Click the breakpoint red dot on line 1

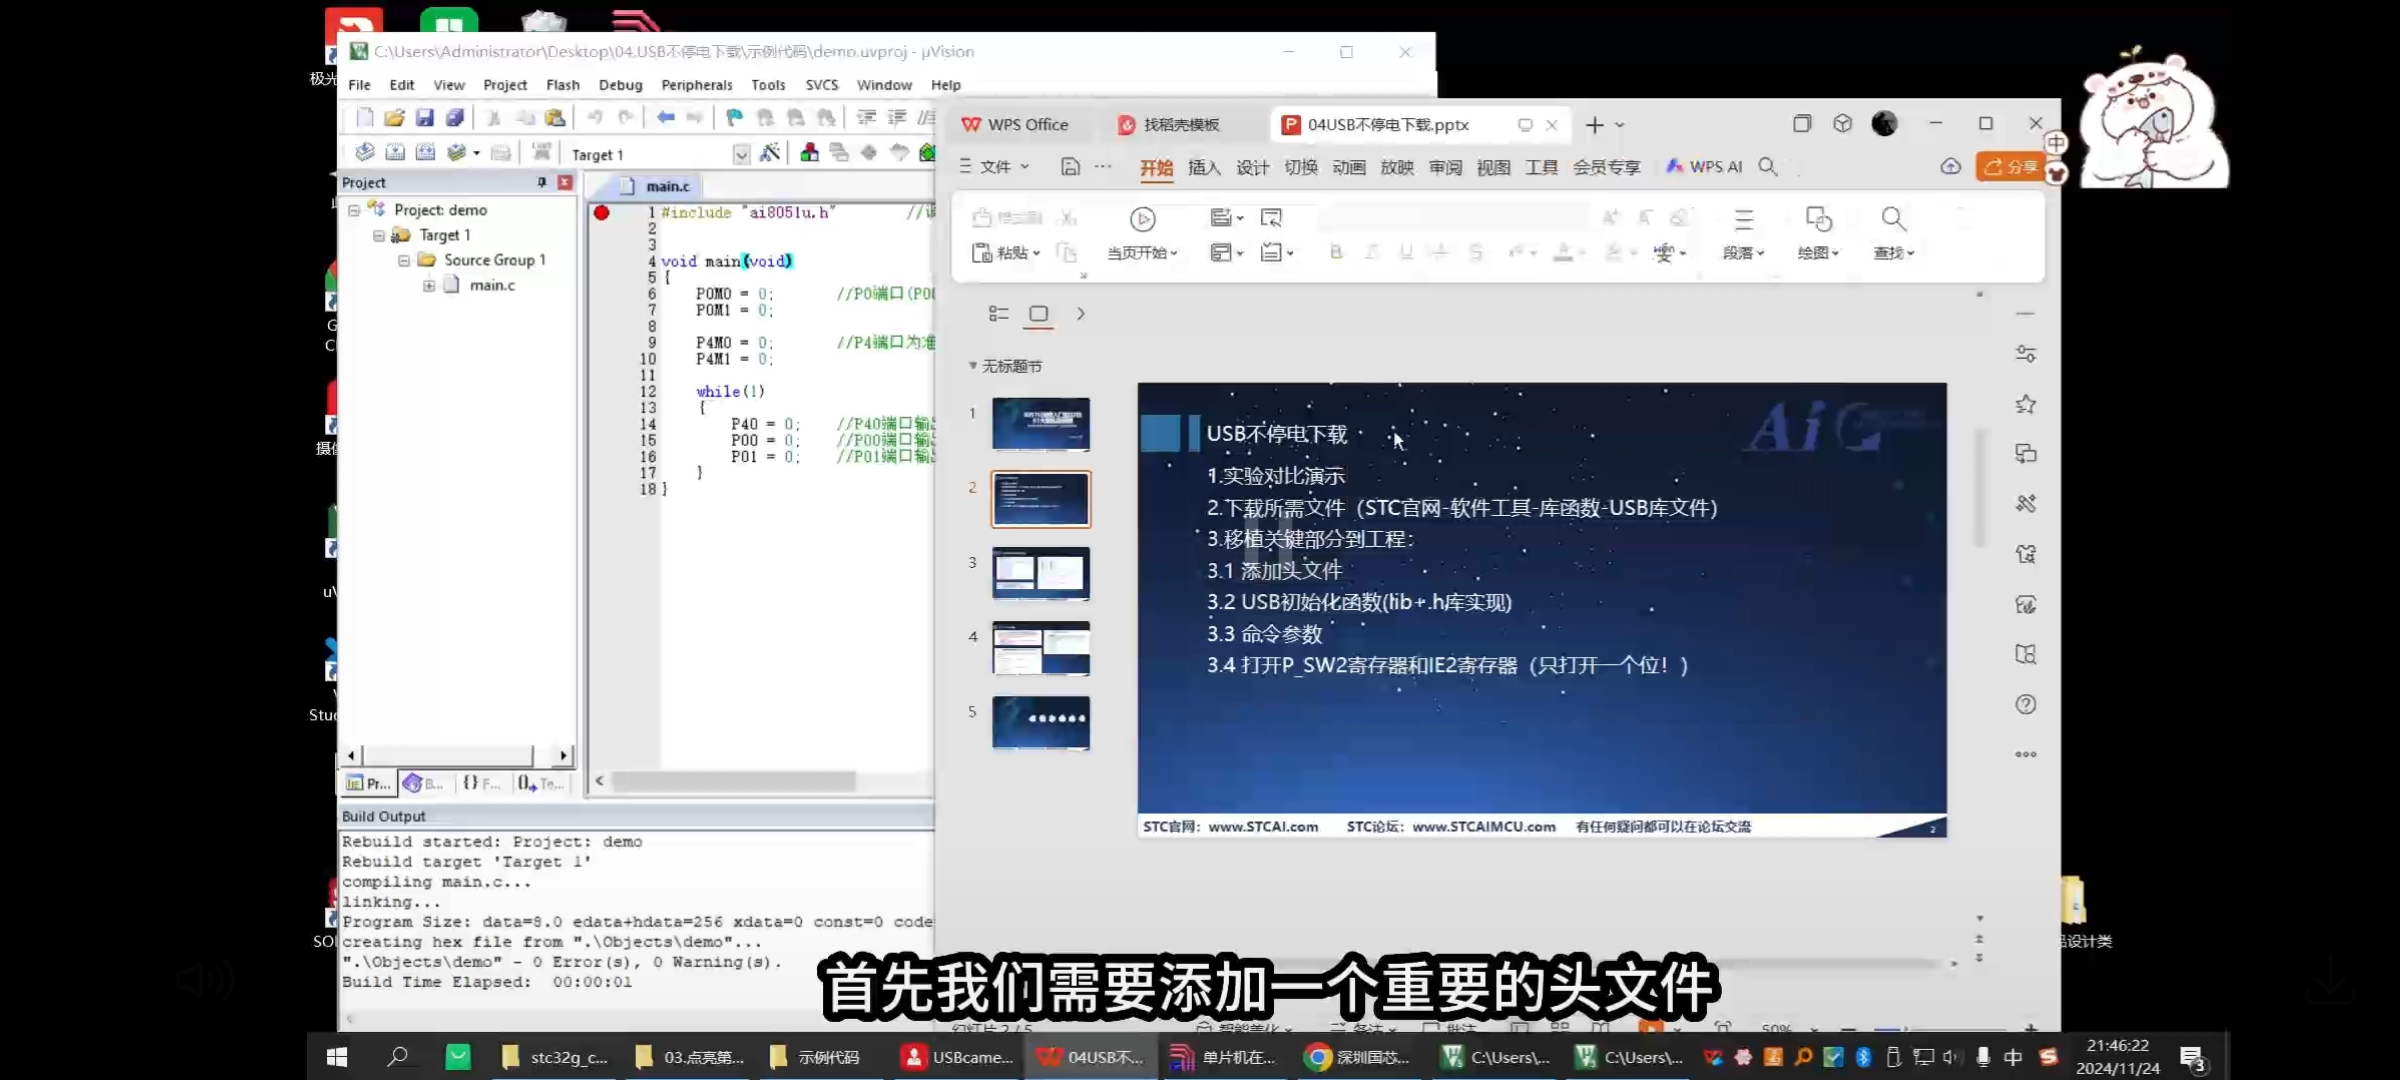tap(601, 212)
